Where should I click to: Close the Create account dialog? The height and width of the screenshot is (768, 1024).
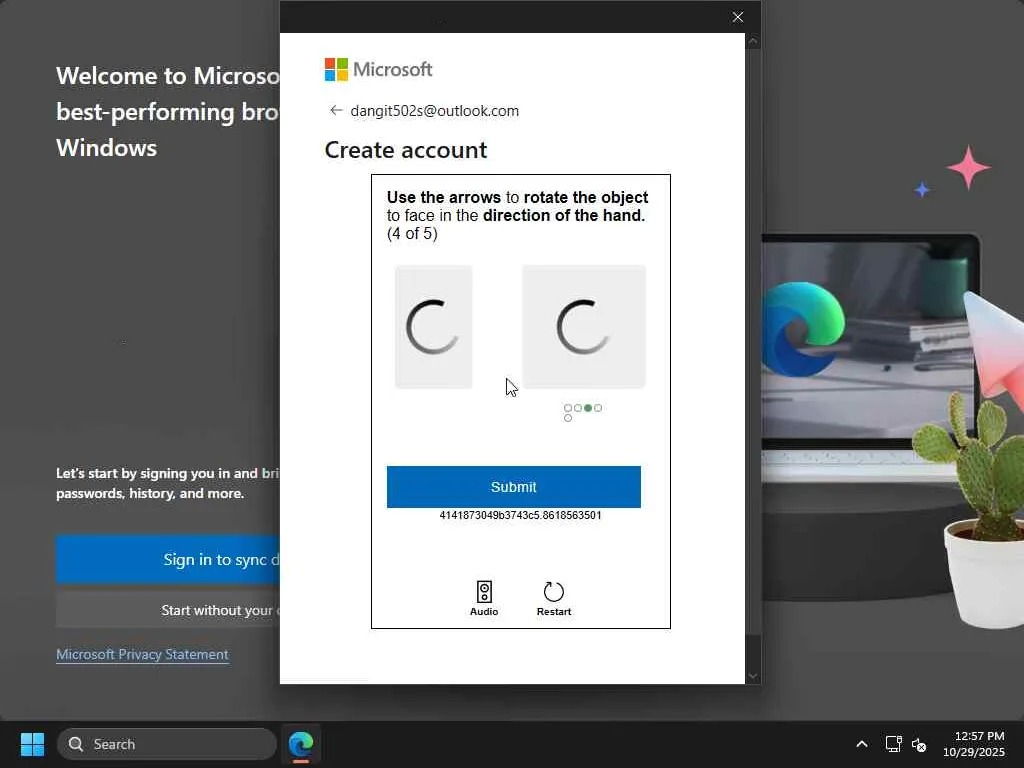tap(738, 17)
